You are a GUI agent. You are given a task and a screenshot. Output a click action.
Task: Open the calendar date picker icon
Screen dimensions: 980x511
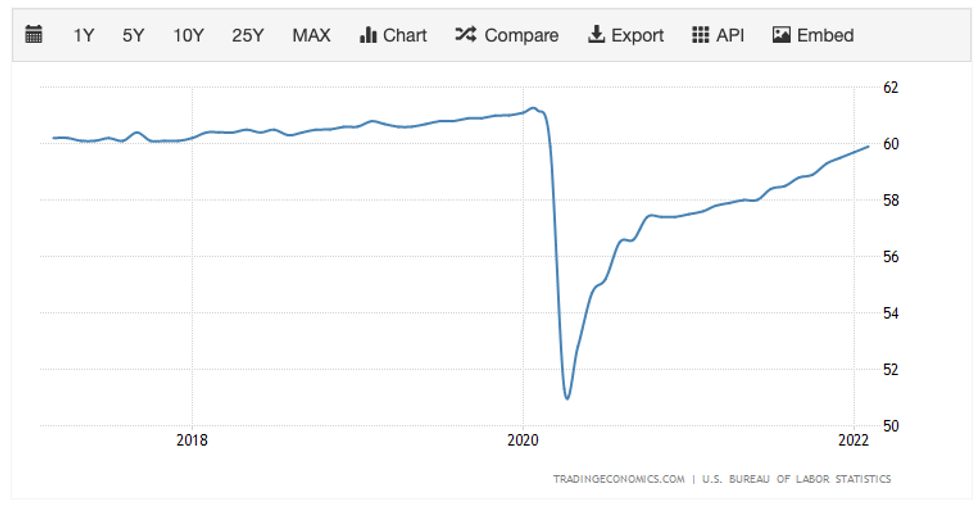[x=34, y=35]
